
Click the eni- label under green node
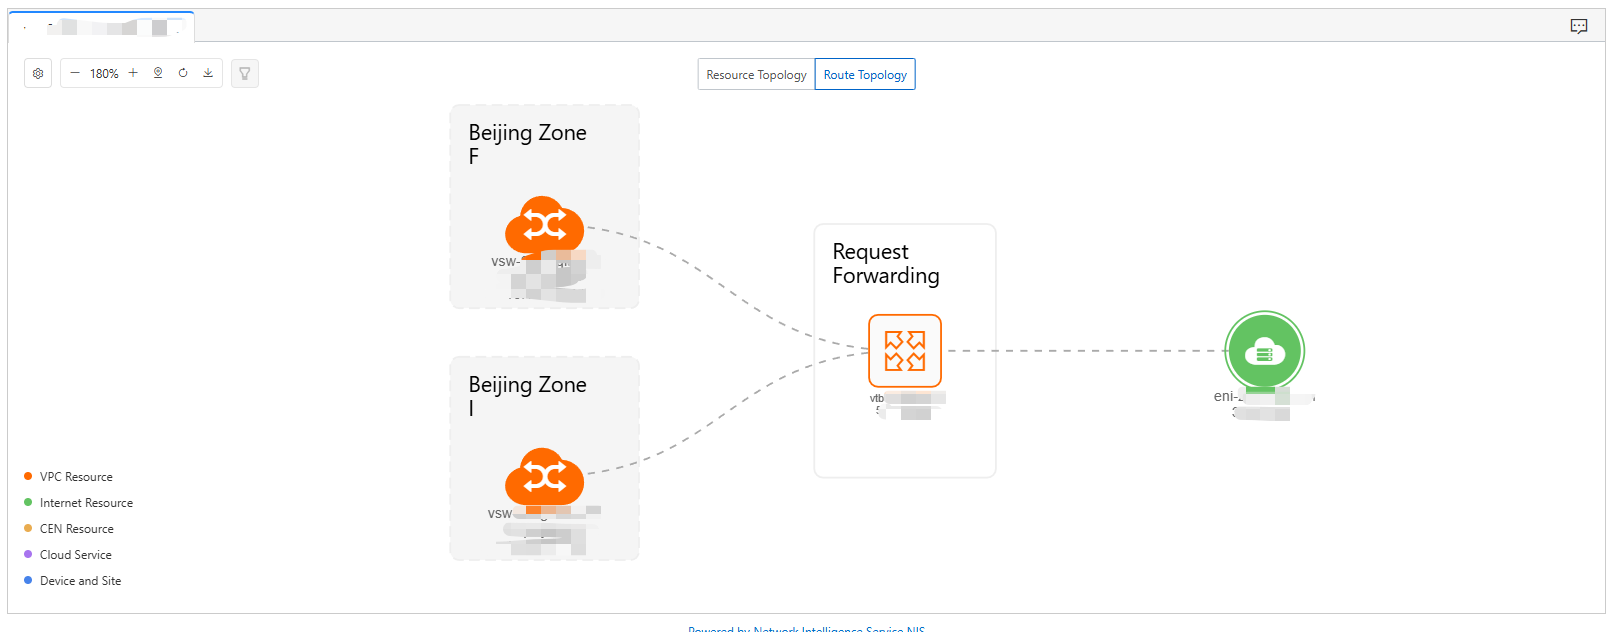1228,397
